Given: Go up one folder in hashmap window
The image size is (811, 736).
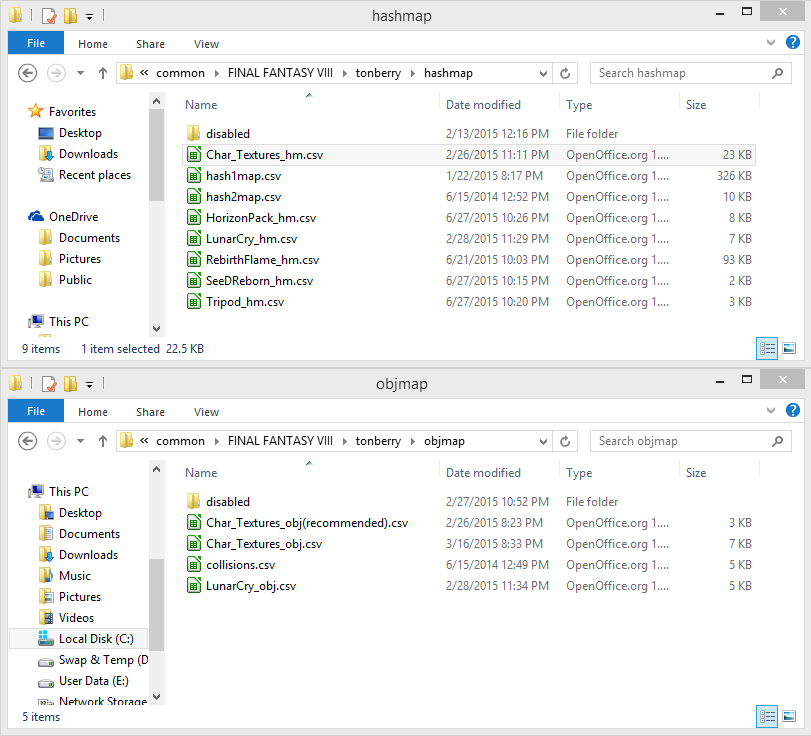Looking at the screenshot, I should (x=103, y=73).
